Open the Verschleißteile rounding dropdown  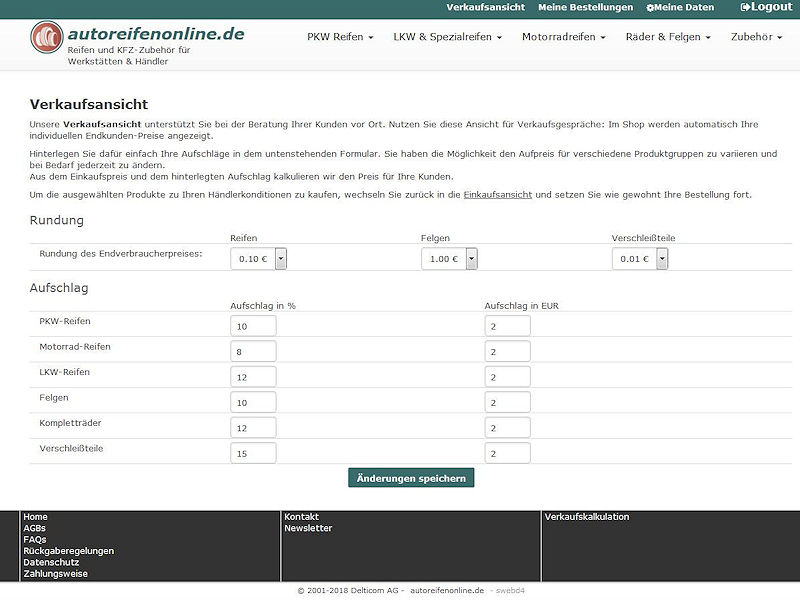640,259
